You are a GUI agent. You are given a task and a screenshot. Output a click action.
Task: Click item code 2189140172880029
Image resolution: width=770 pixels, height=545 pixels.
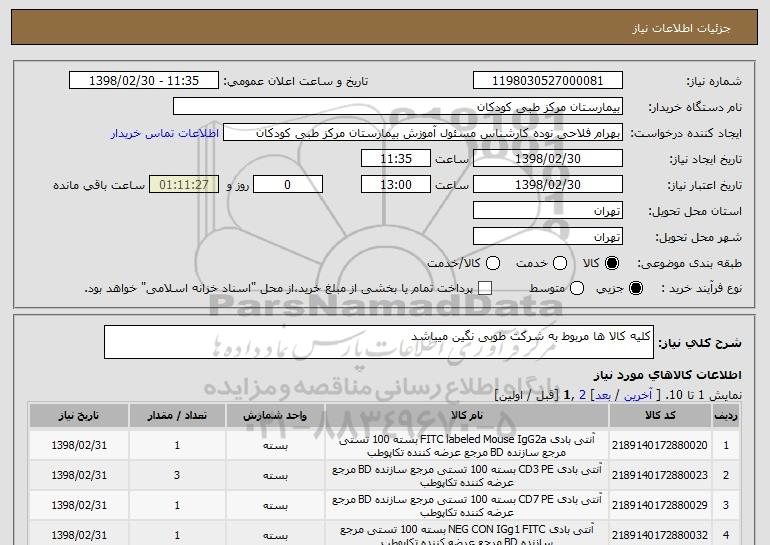(660, 505)
